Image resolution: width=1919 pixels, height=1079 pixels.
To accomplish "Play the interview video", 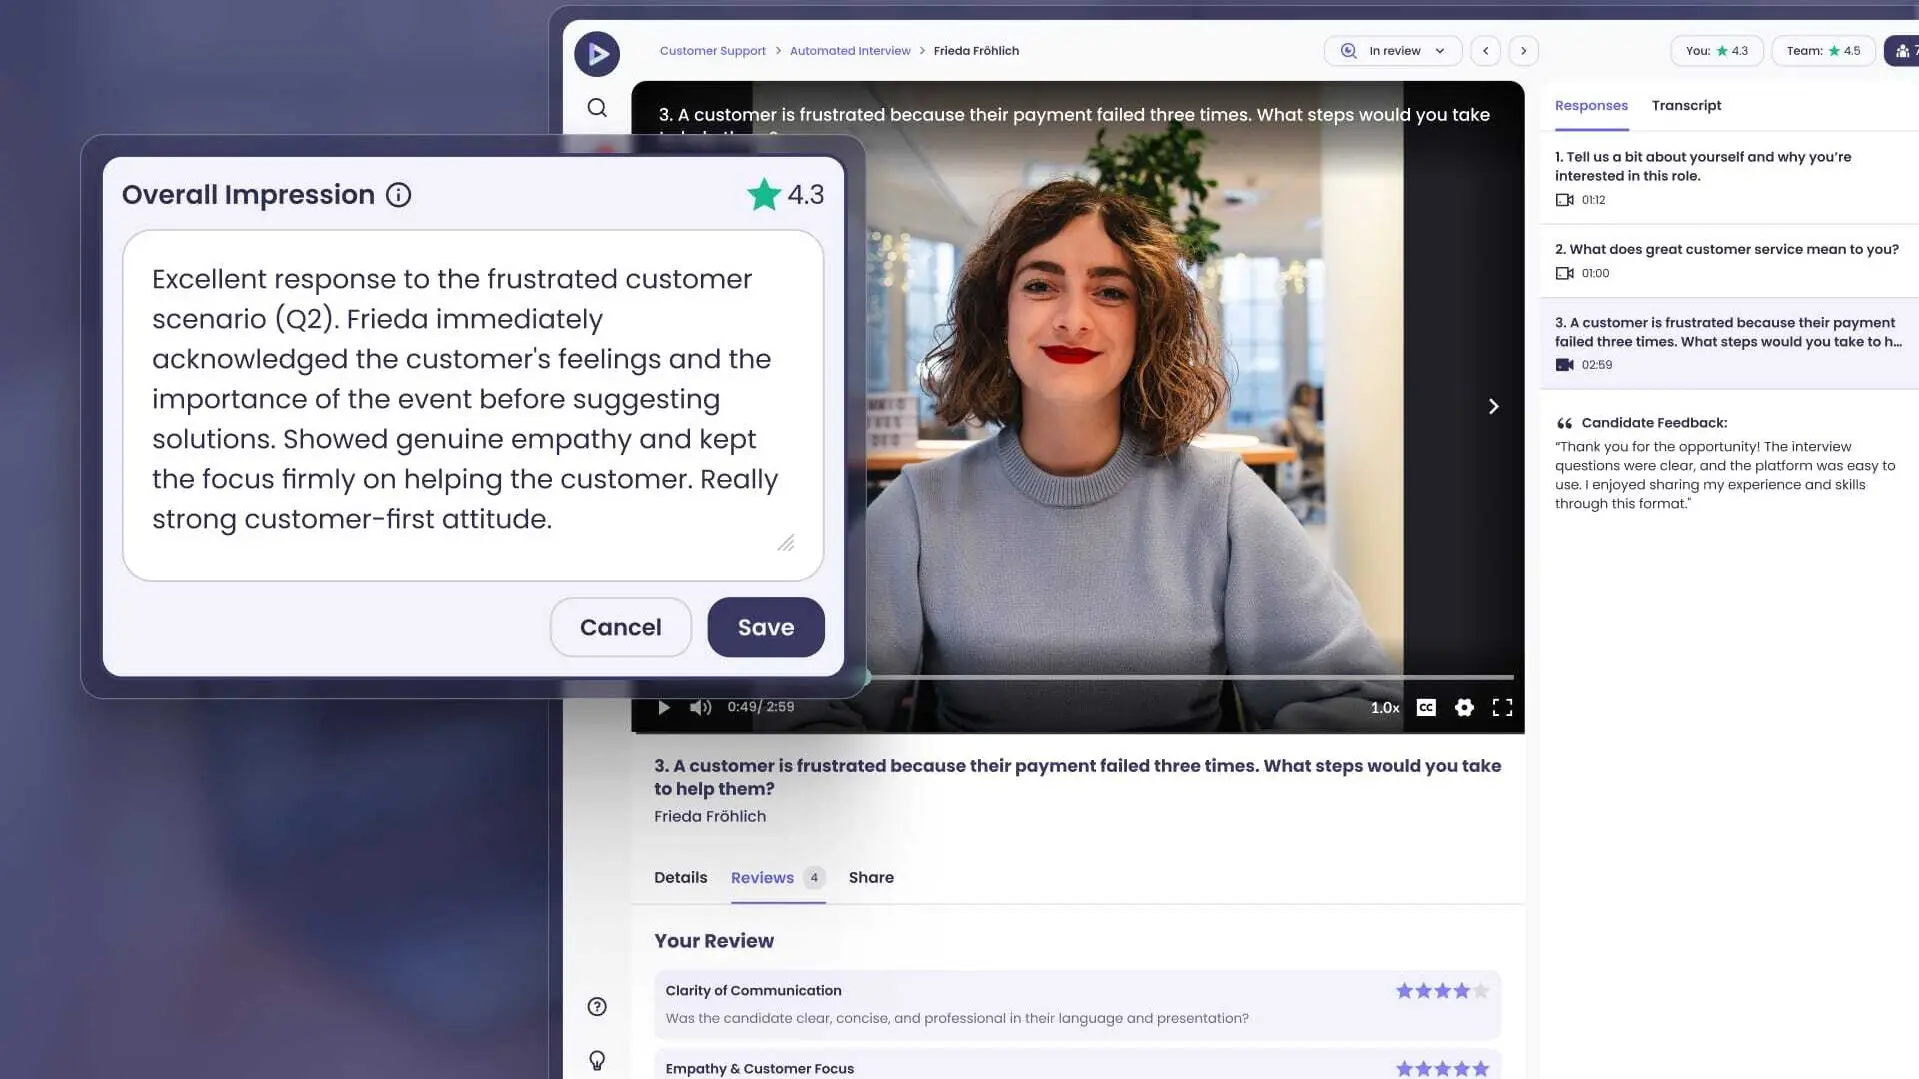I will [x=663, y=708].
